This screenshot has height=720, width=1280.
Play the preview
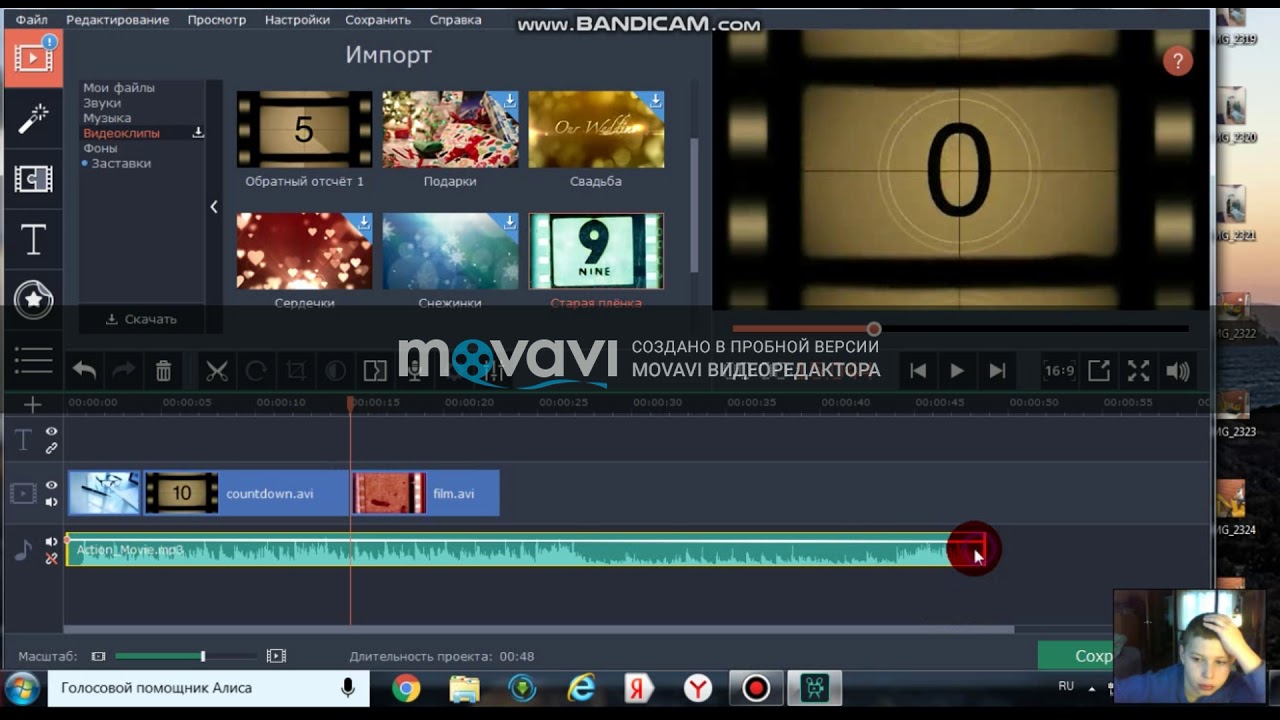(x=957, y=371)
